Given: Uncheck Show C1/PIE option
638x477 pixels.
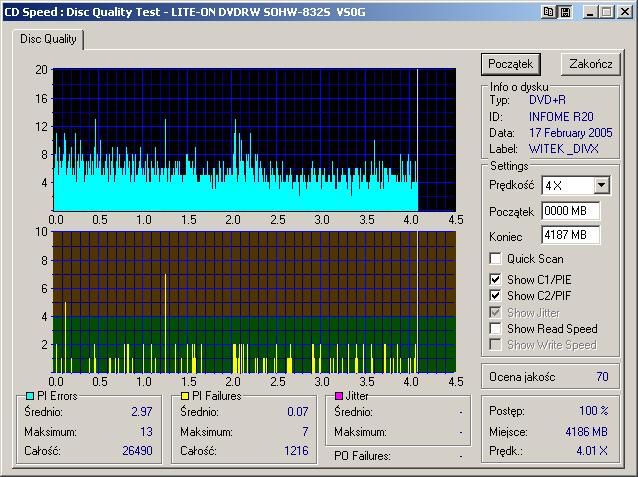Looking at the screenshot, I should point(495,279).
